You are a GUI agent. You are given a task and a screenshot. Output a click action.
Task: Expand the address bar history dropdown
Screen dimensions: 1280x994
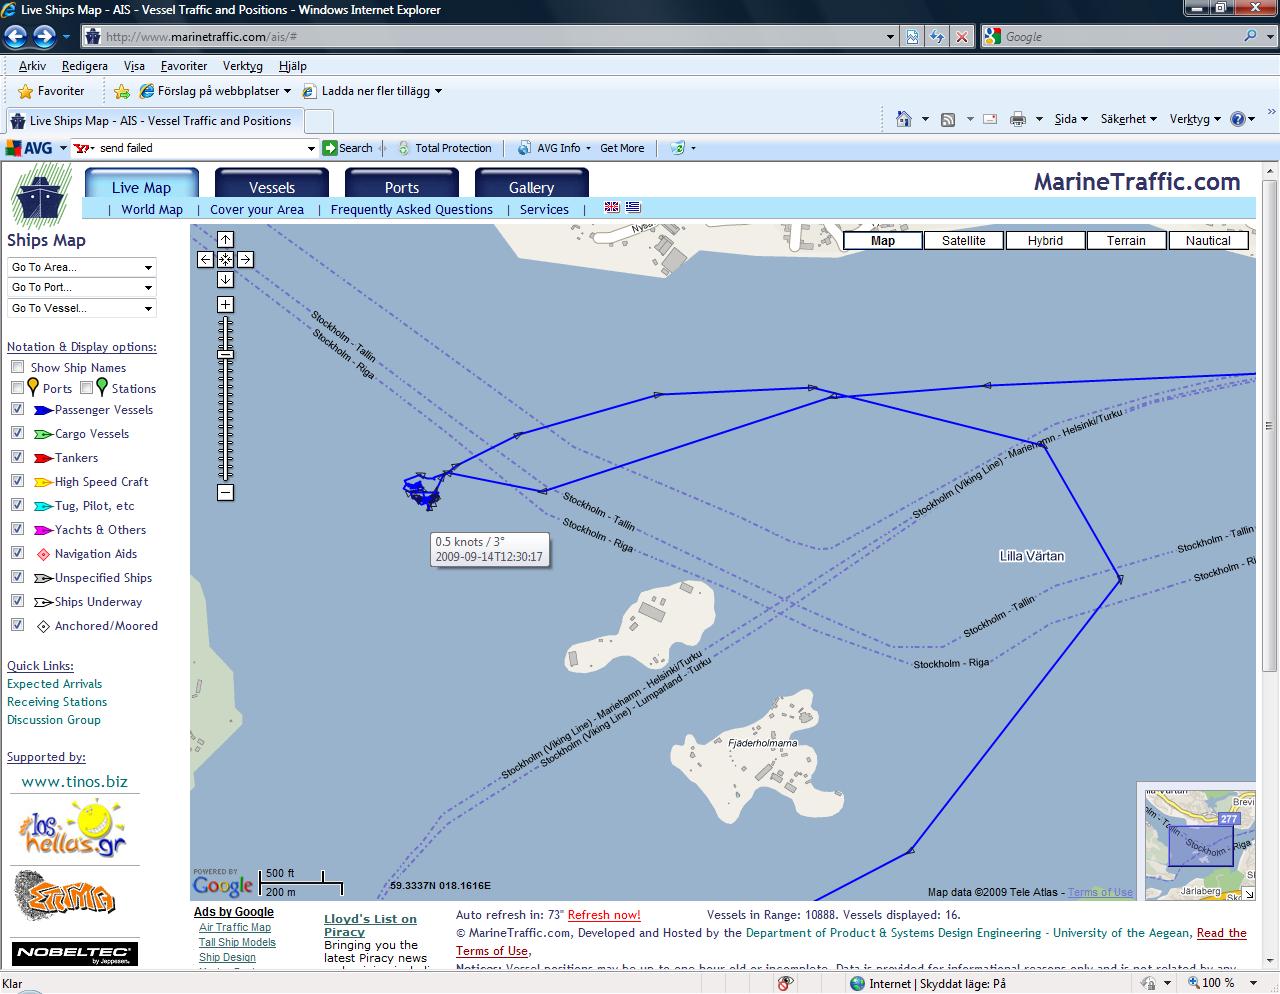coord(890,37)
